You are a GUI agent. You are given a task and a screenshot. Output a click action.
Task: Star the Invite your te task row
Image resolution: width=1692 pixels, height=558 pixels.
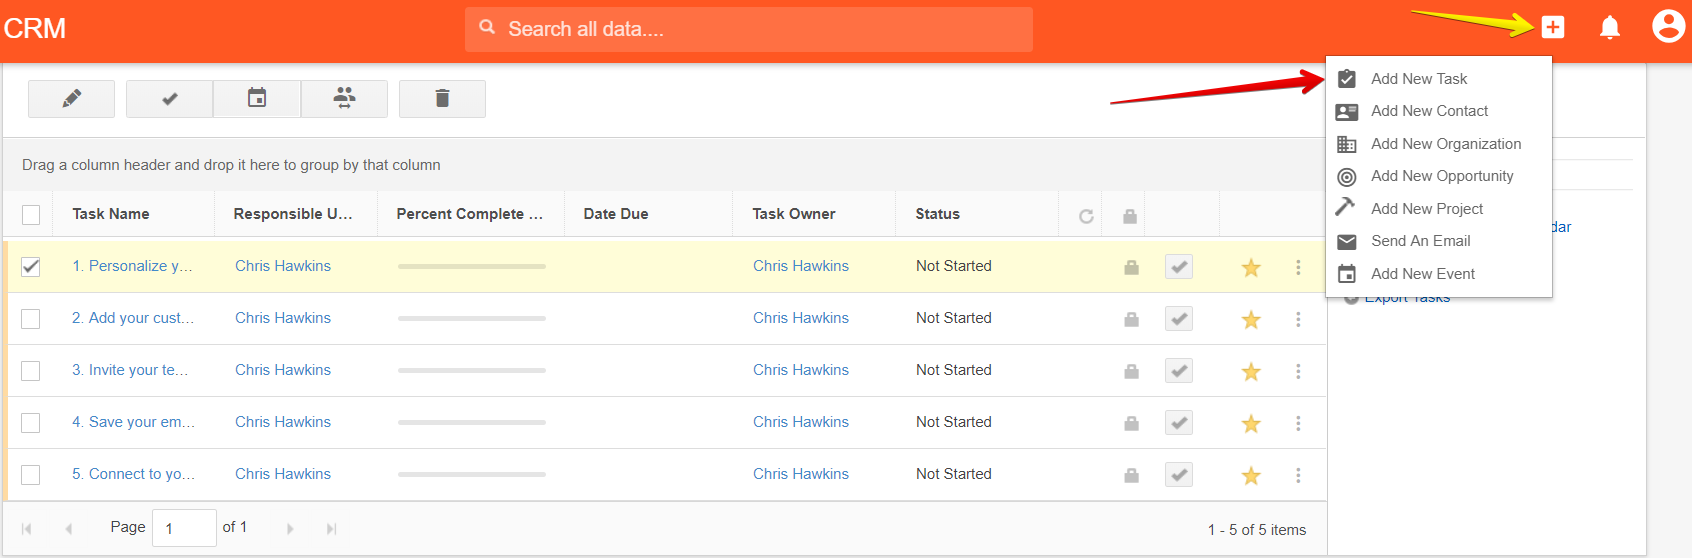tap(1251, 371)
